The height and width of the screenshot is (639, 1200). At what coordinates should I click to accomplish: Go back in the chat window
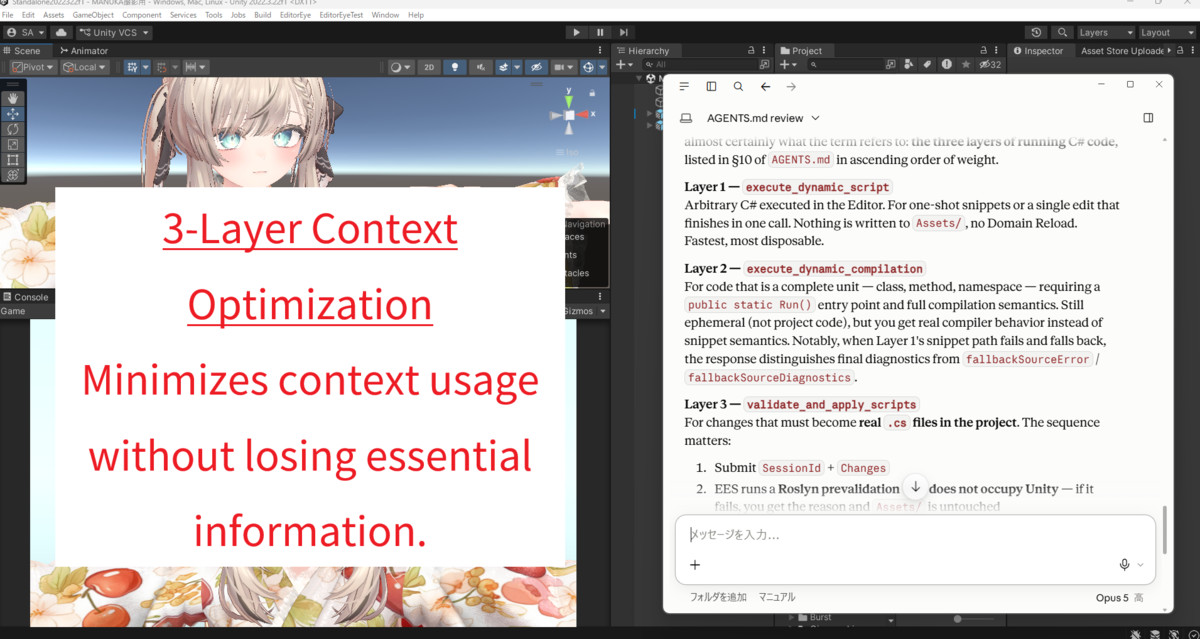click(765, 87)
